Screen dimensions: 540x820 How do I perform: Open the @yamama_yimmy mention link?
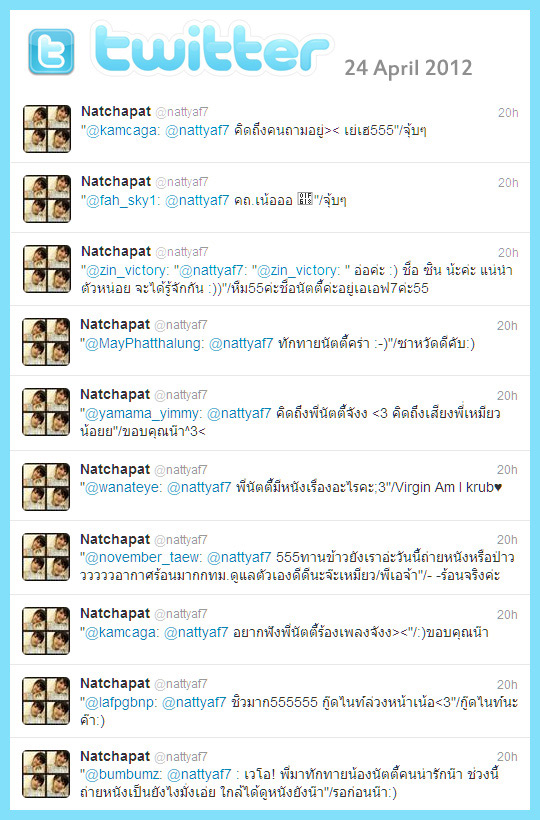(143, 414)
